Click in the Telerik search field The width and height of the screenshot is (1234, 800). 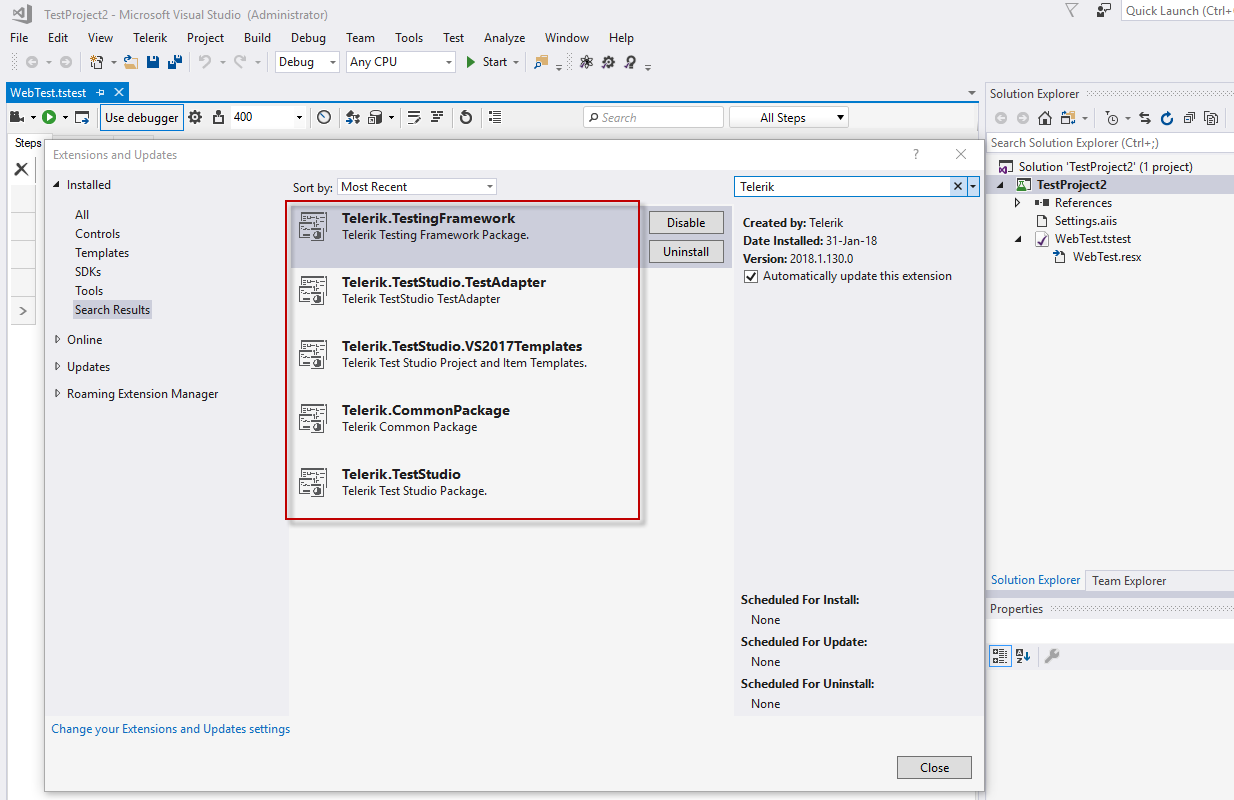pos(842,186)
